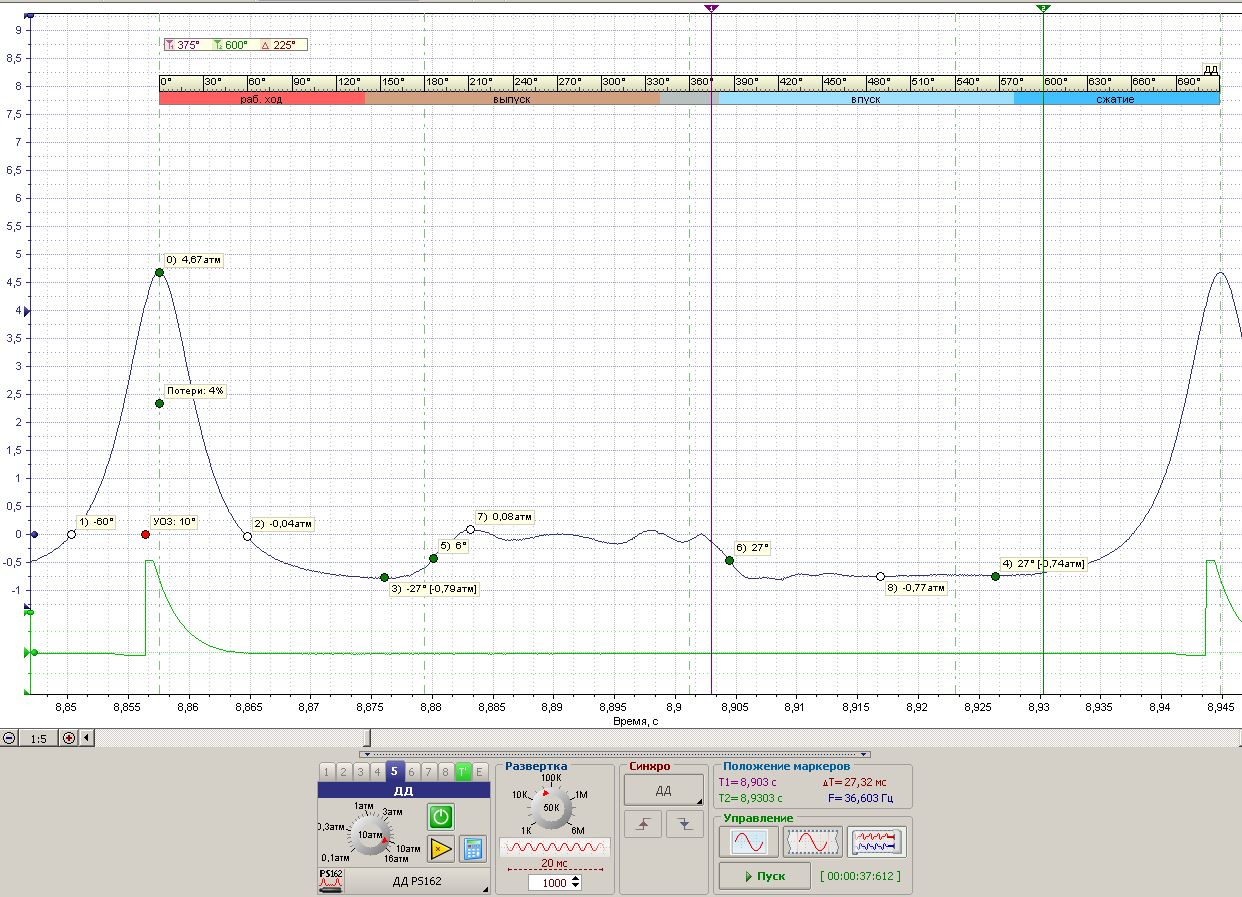Viewport: 1242px width, 897px height.
Task: Click the 1:5 zoom ratio button
Action: (x=39, y=738)
